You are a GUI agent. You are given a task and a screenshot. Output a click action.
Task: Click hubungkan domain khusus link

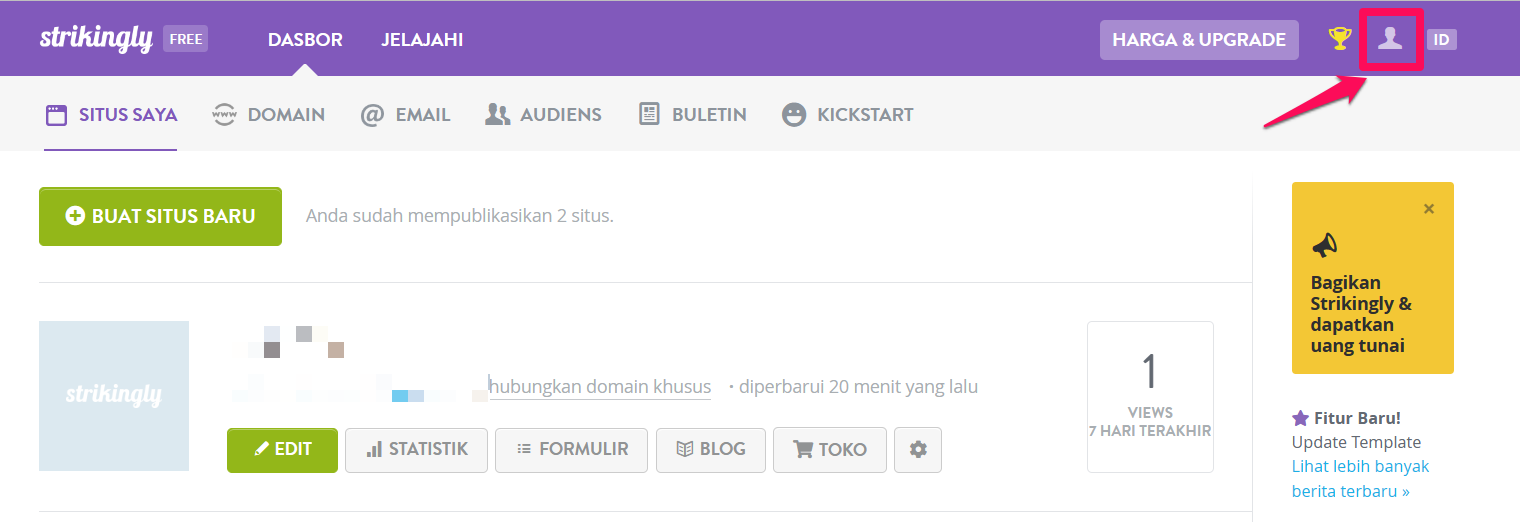click(x=601, y=386)
